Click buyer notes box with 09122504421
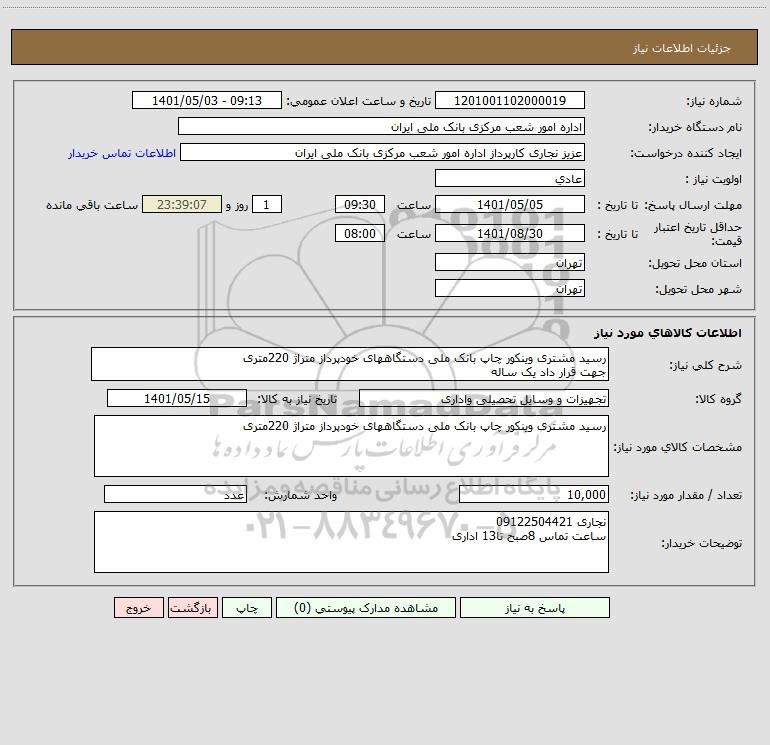Viewport: 770px width, 745px height. (x=351, y=542)
